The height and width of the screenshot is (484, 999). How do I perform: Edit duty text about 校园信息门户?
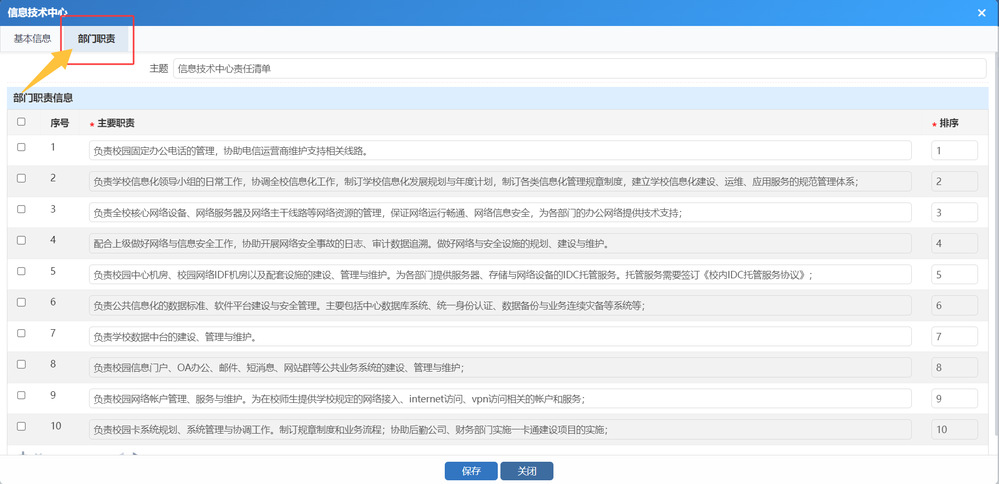[500, 367]
